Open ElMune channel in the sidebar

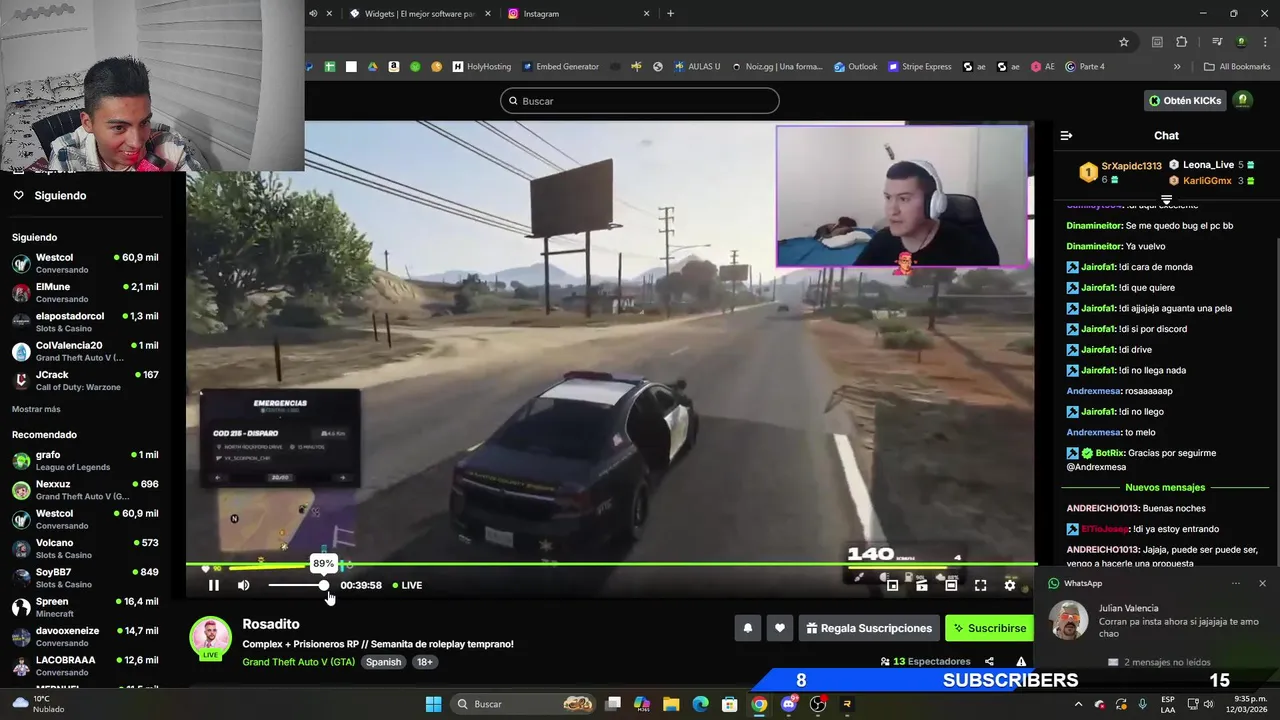[x=85, y=292]
